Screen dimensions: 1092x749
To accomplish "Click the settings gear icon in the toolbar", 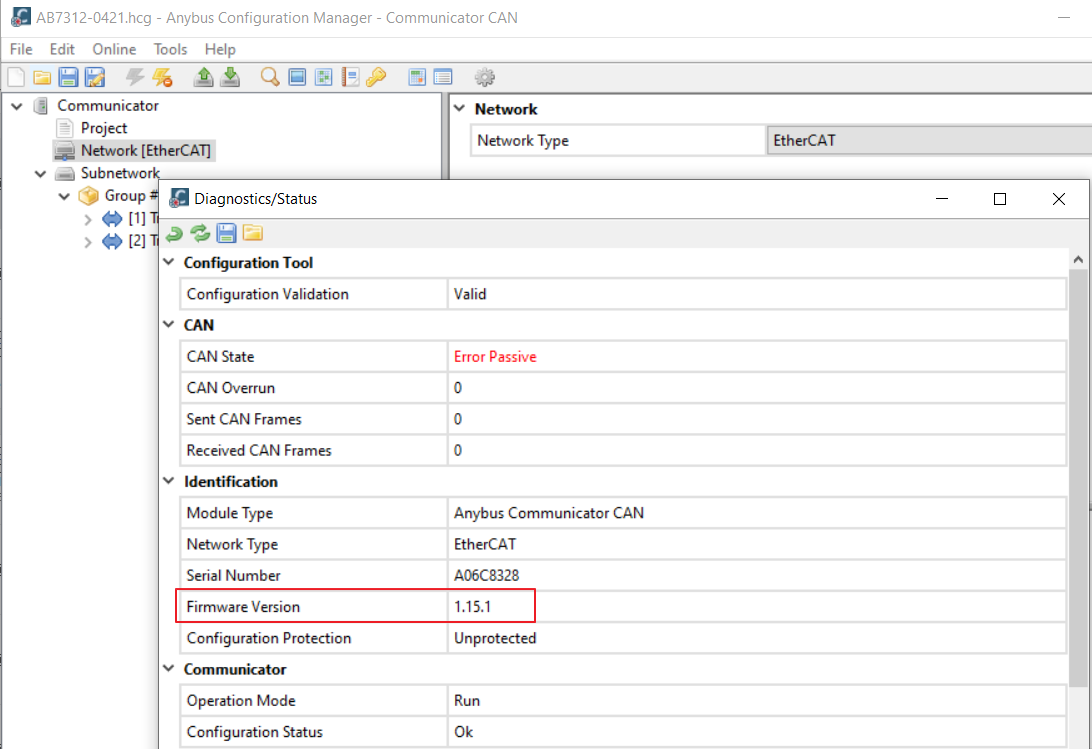I will coord(484,77).
